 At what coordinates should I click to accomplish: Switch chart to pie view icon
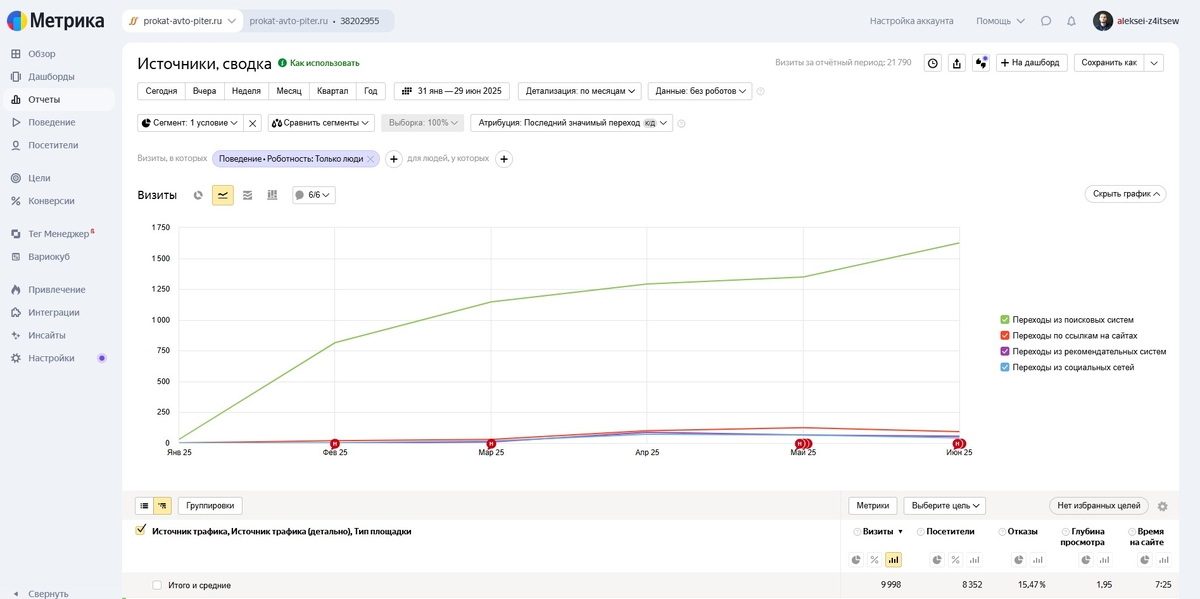[198, 195]
